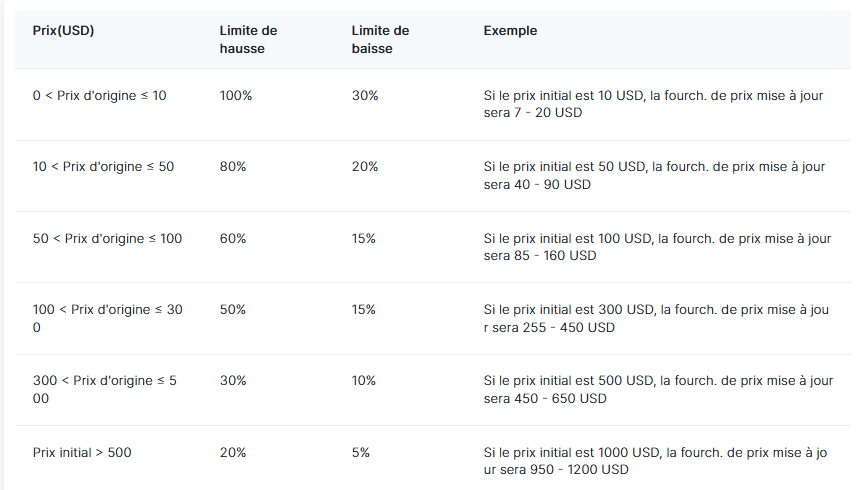The width and height of the screenshot is (860, 490).
Task: Select the "10 < Prix d'origine ≤ 50" cell
Action: coord(103,167)
